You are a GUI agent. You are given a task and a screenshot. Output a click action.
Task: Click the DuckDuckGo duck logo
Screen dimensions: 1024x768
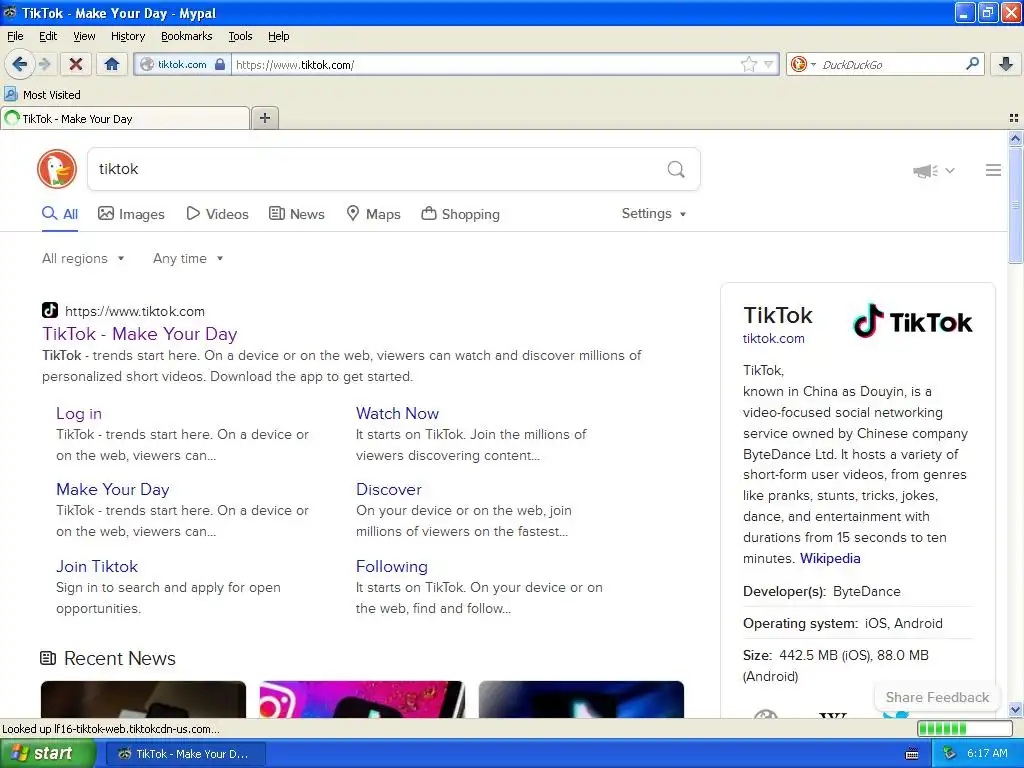point(57,169)
